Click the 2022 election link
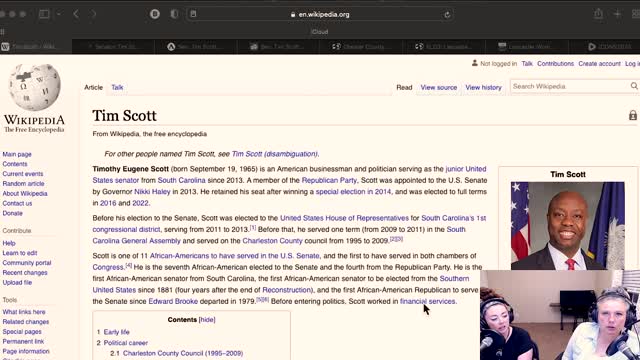 [x=140, y=203]
